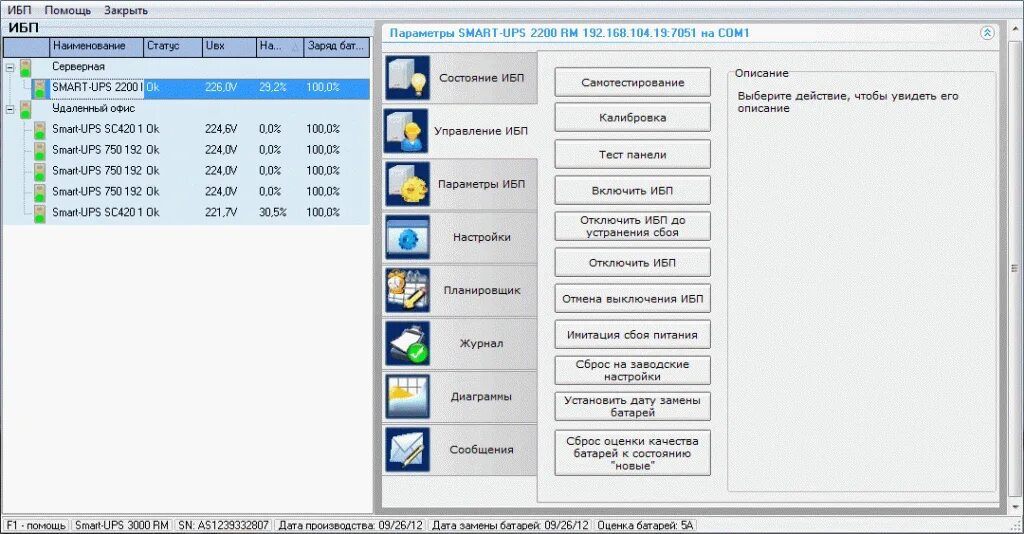Collapse the Удаленный офис tree group
The width and height of the screenshot is (1024, 534).
click(10, 109)
